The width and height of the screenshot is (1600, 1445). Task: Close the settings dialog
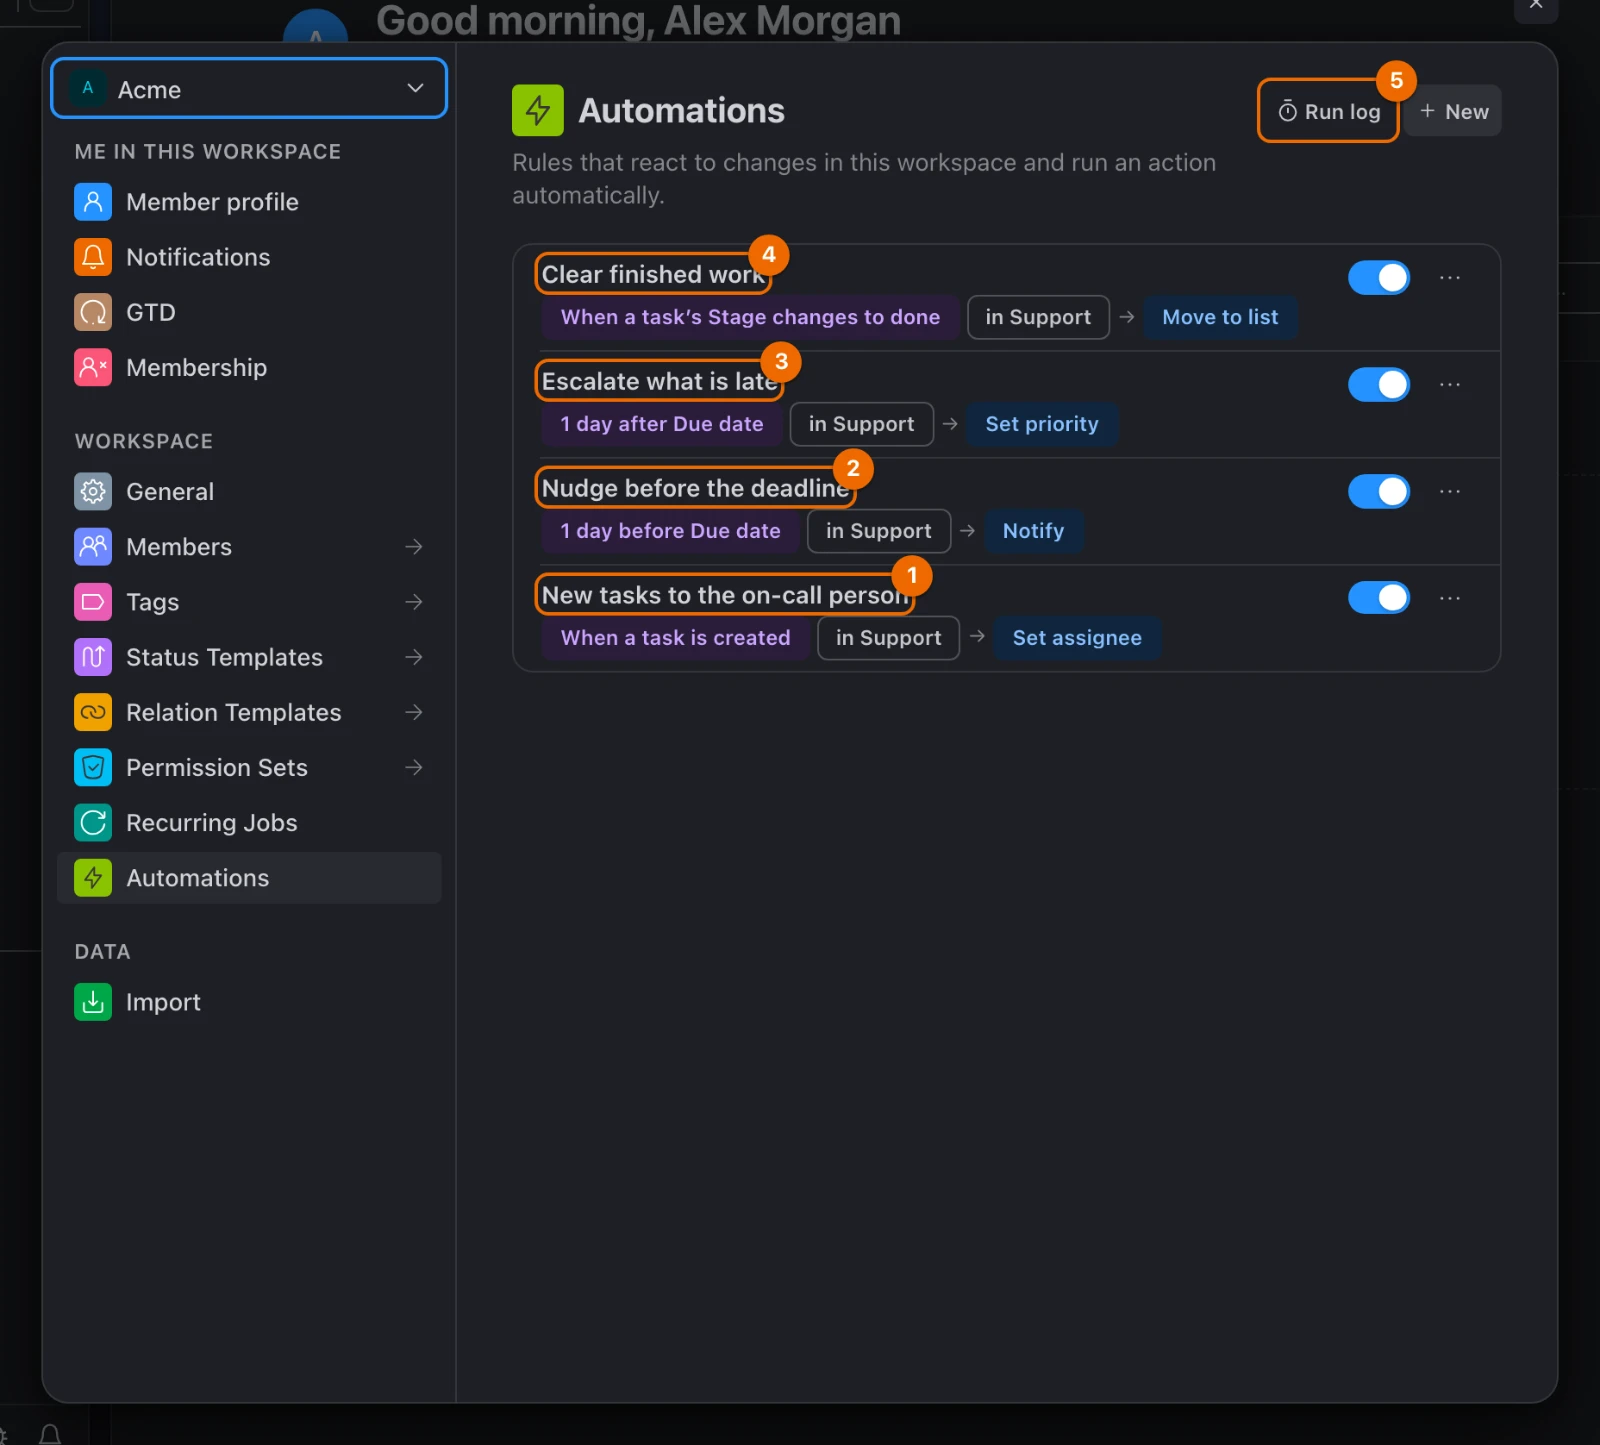(x=1536, y=5)
